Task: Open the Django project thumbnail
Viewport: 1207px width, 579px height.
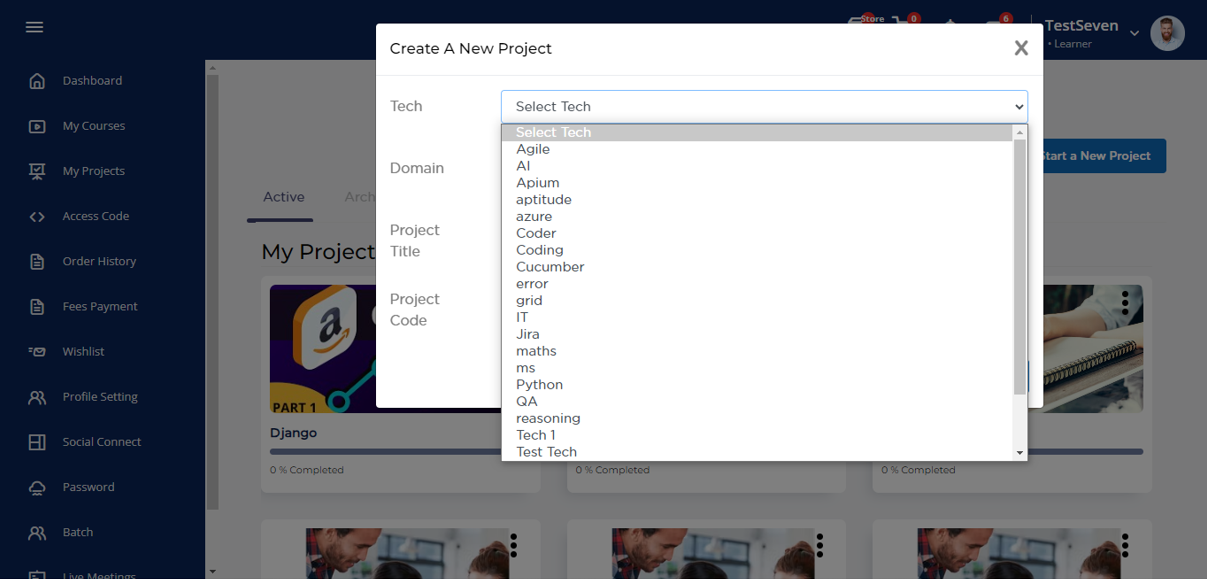Action: tap(320, 349)
